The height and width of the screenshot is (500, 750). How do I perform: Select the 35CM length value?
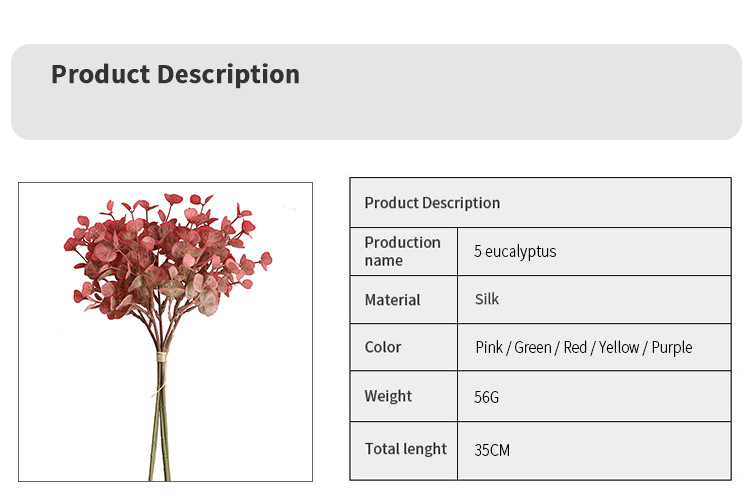(x=492, y=450)
